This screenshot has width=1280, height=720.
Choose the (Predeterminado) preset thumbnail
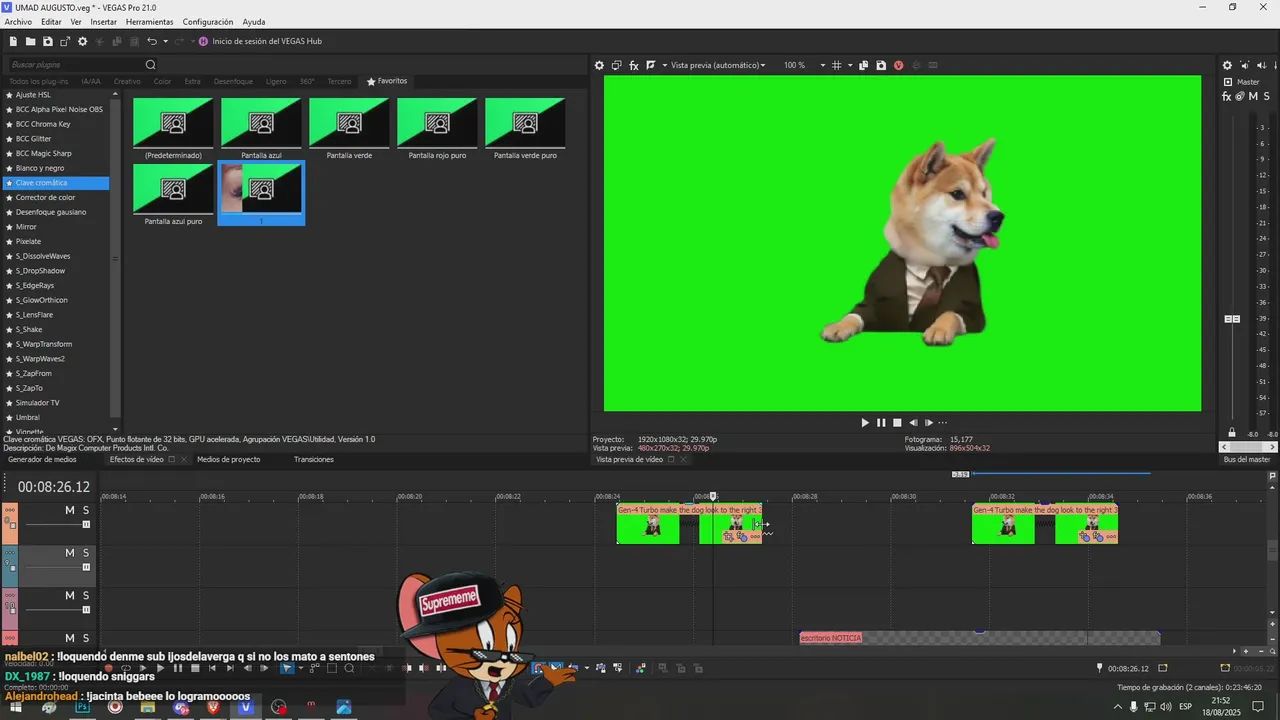[x=173, y=123]
